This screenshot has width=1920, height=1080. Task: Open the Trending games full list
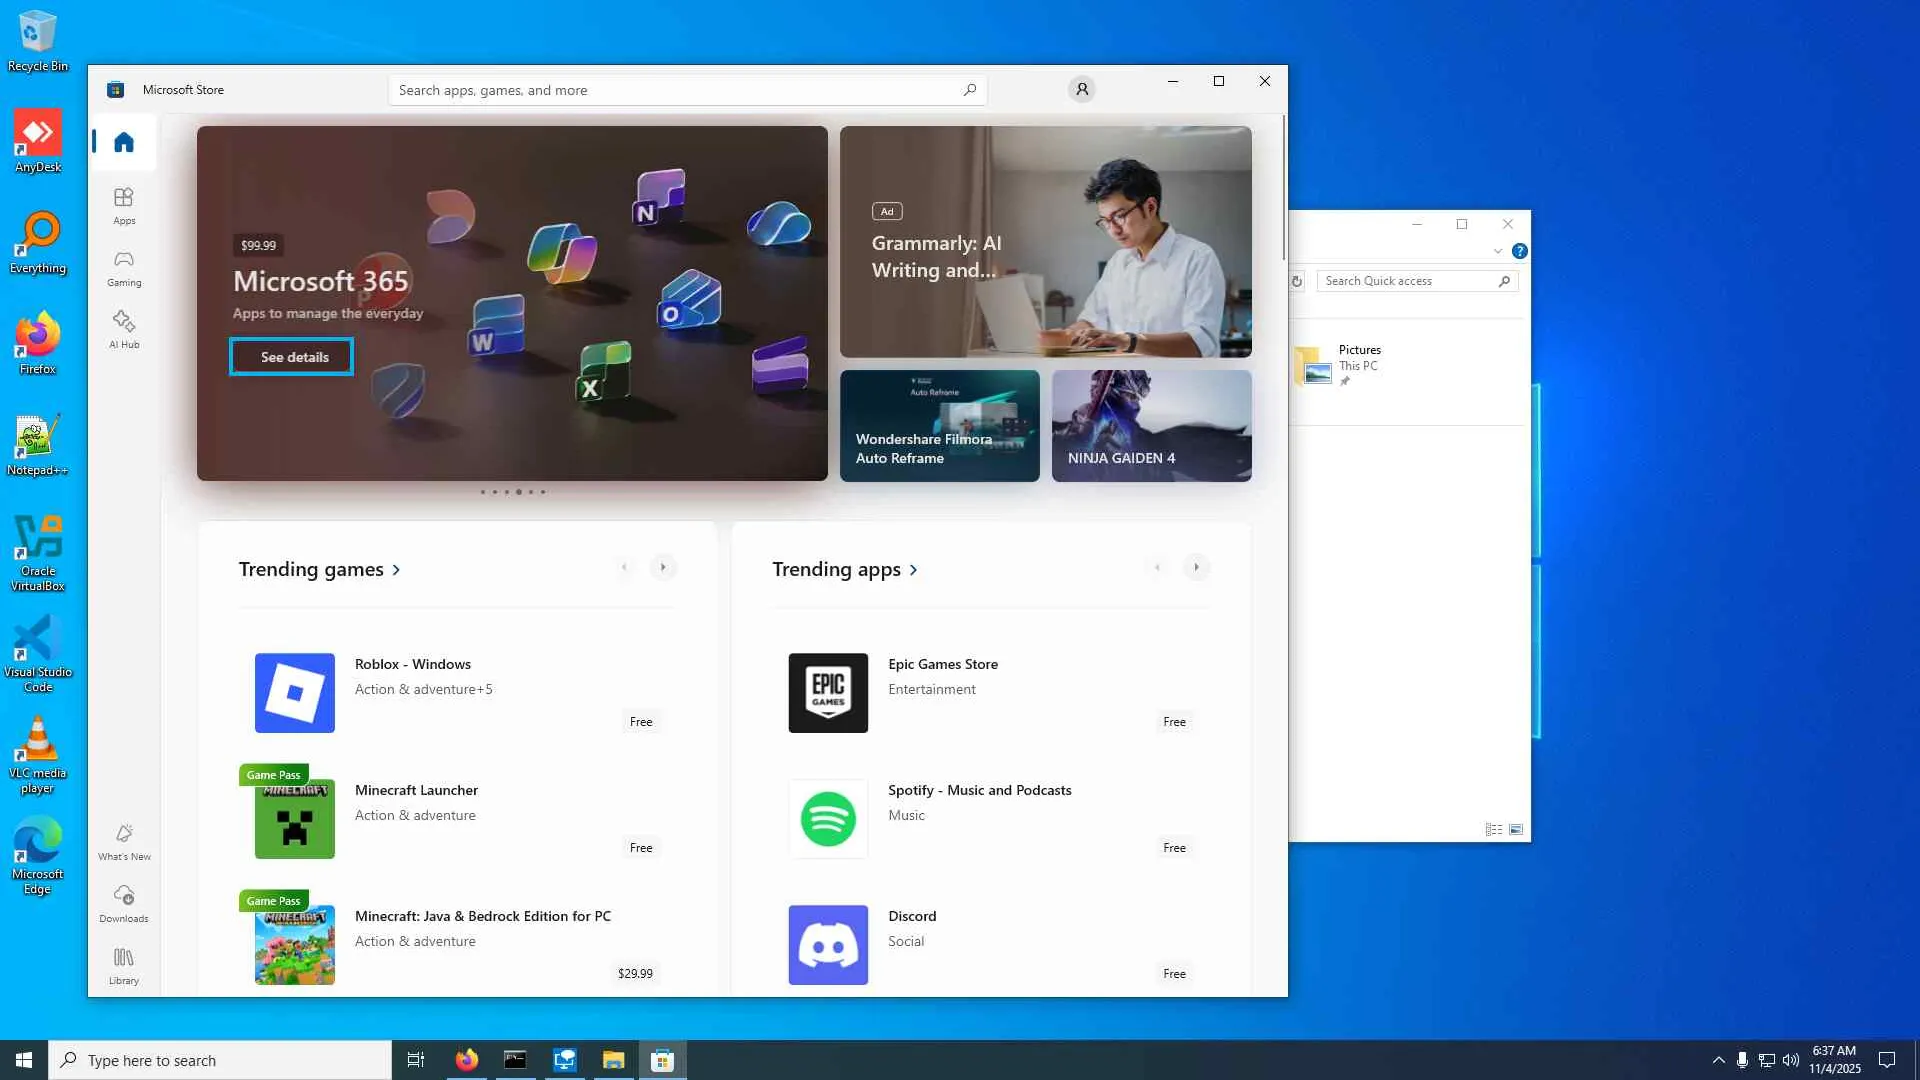tap(320, 570)
